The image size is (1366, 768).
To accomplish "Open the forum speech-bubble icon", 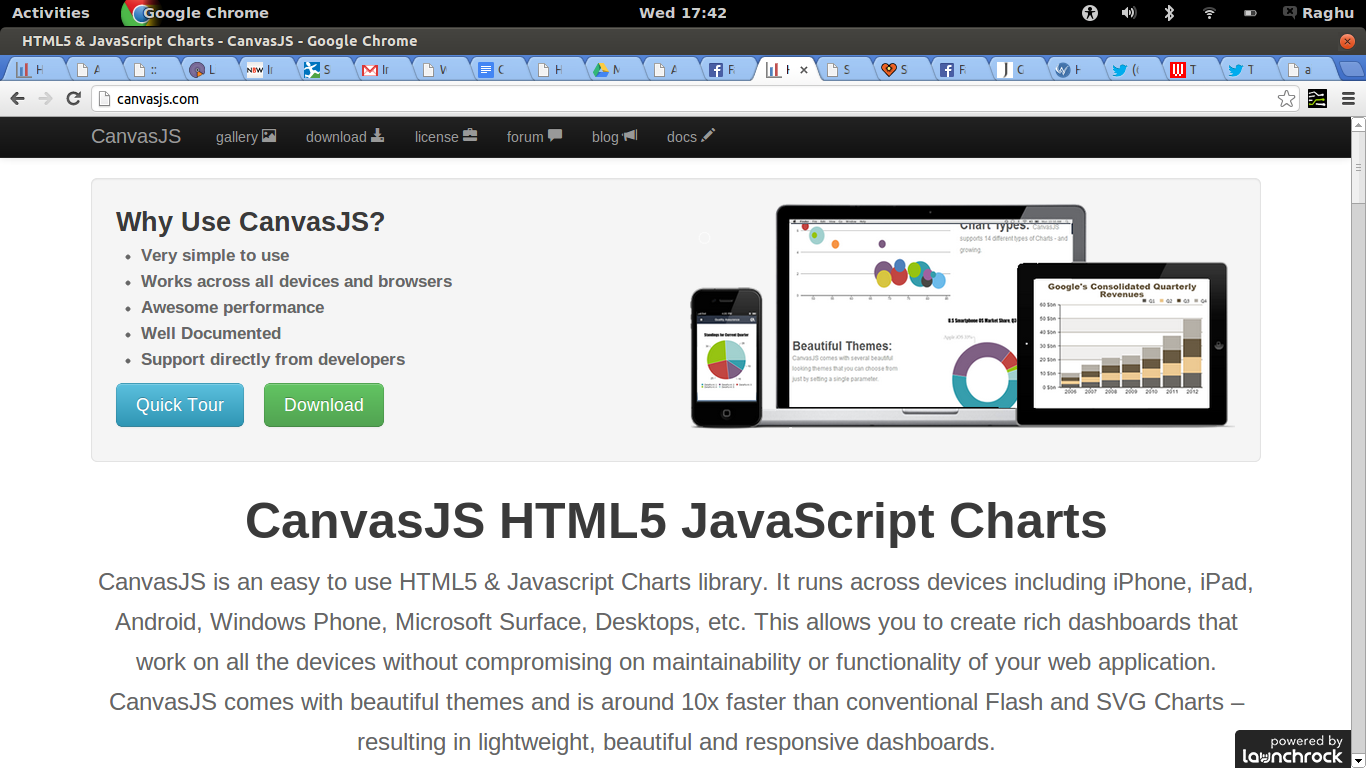I will (x=553, y=135).
